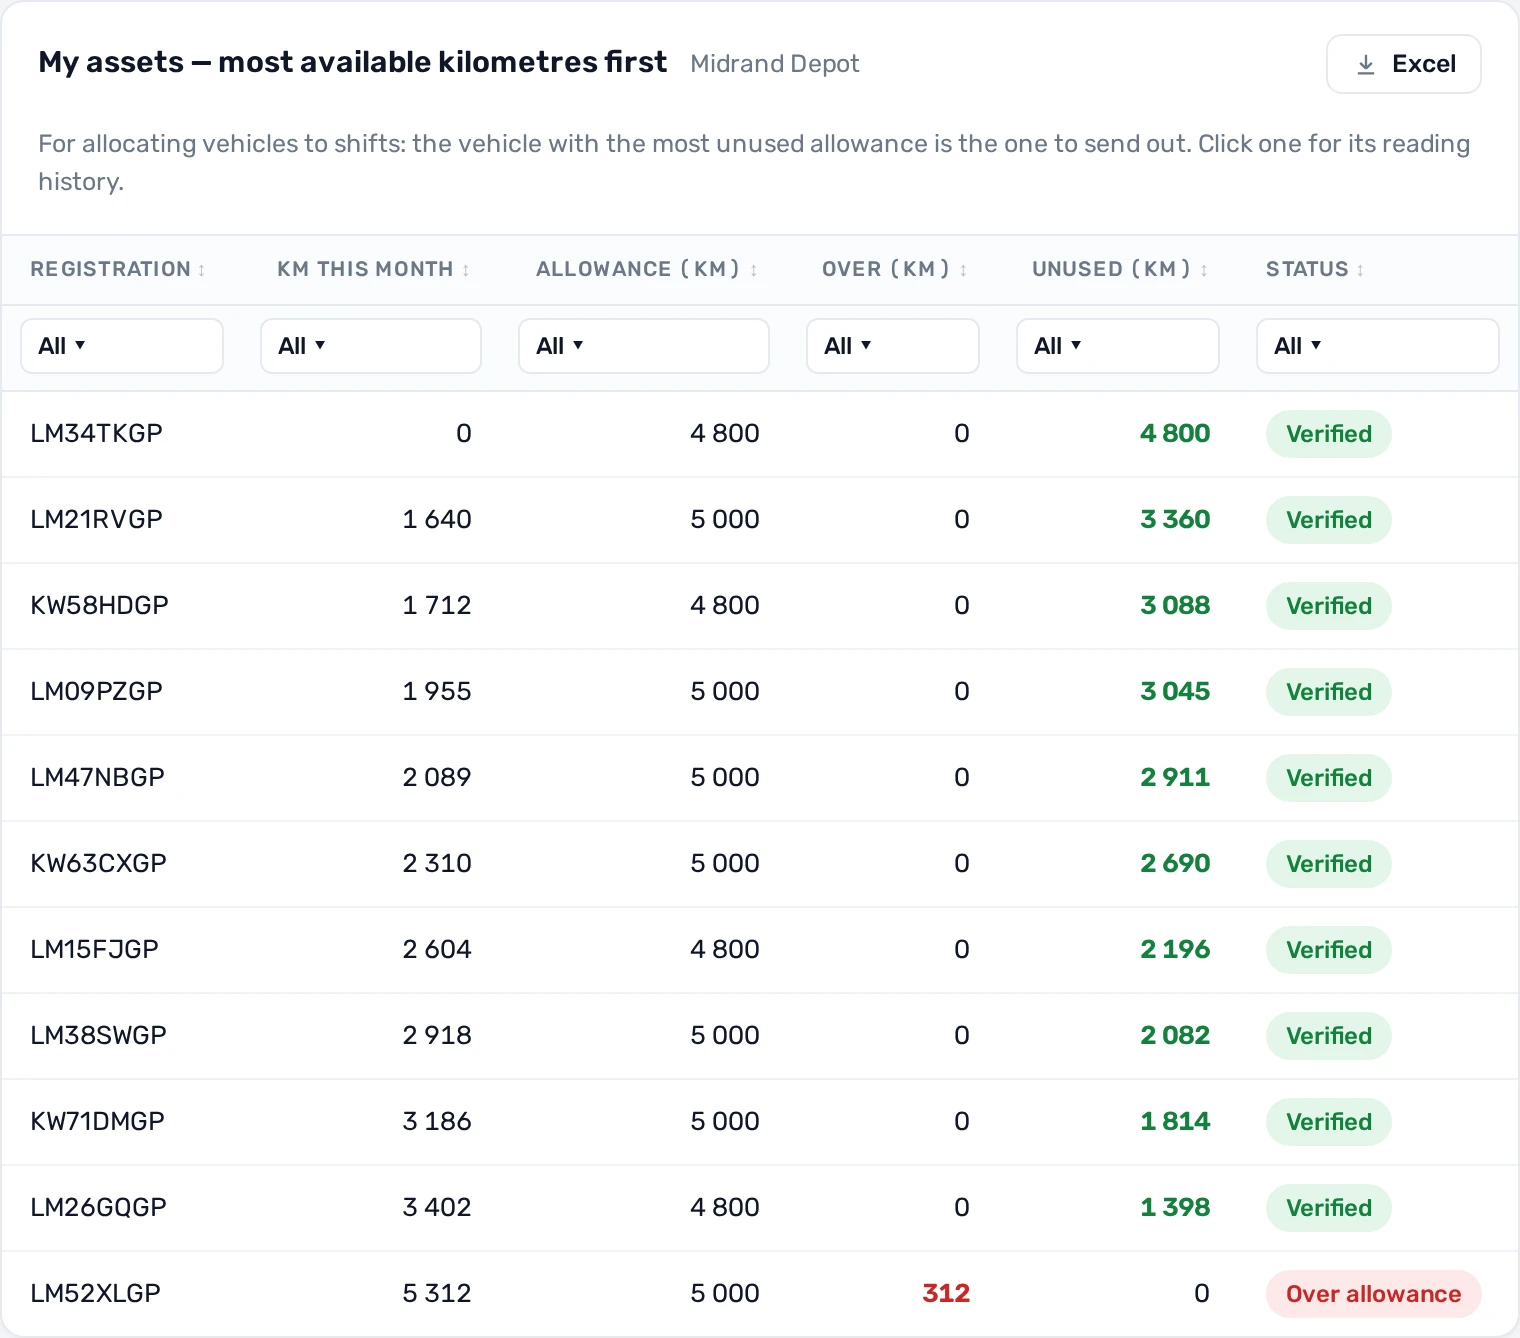Download the table with the Excel button
The width and height of the screenshot is (1520, 1338).
tap(1403, 64)
